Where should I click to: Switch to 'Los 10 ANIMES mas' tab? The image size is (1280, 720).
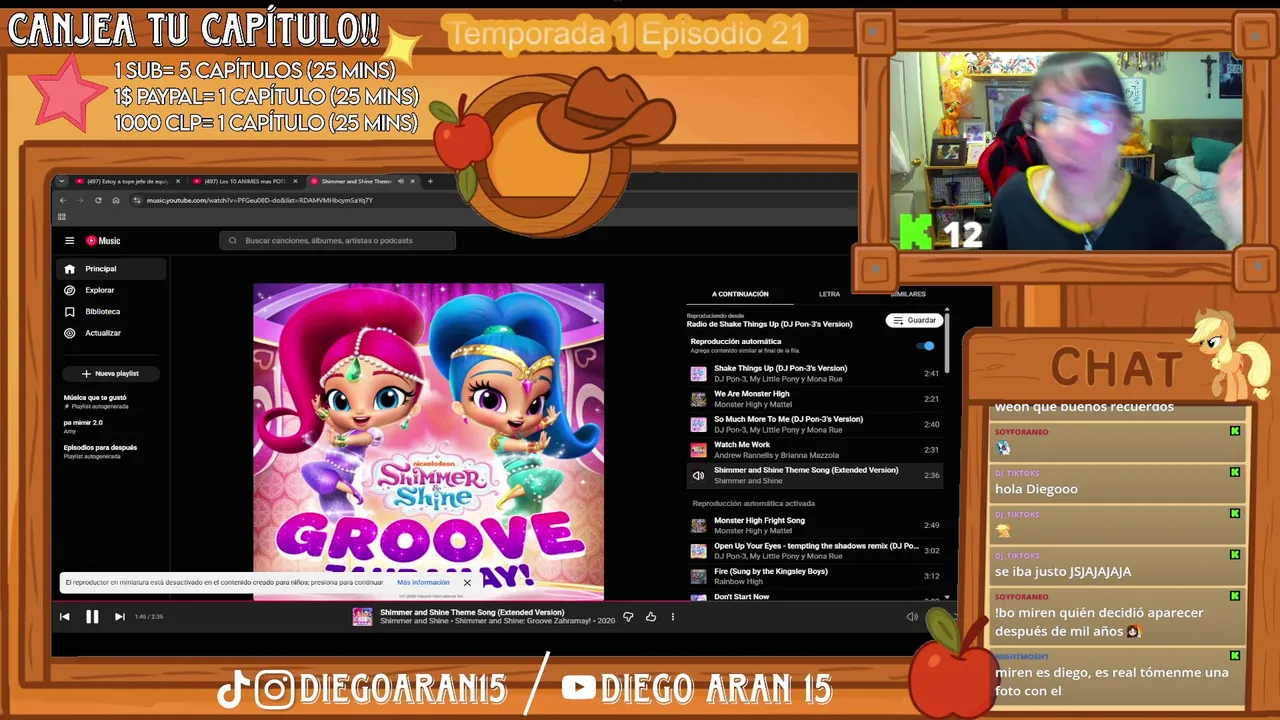240,181
